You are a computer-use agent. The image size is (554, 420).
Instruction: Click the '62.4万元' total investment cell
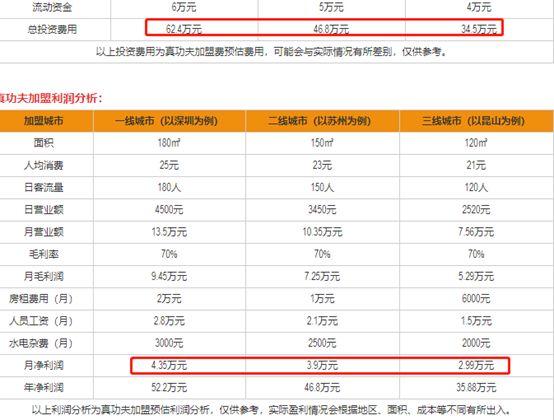(184, 29)
